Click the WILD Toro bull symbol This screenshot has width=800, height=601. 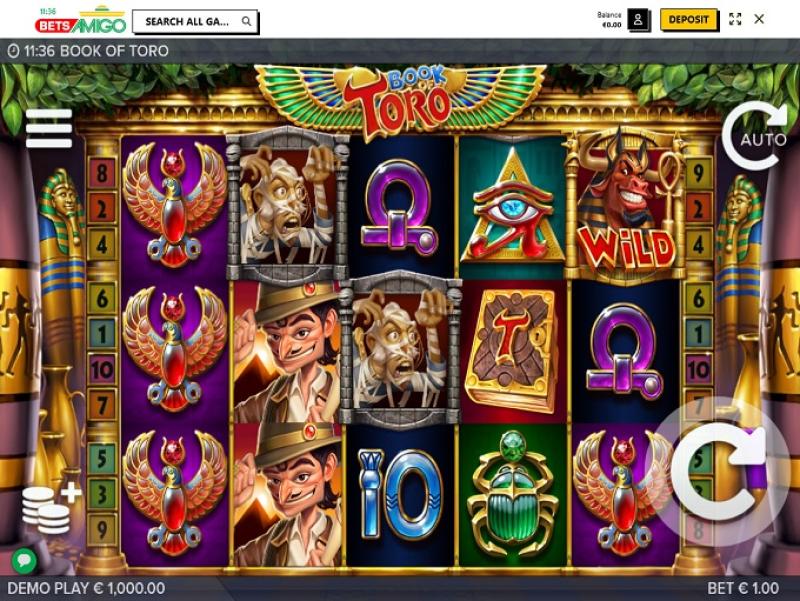coord(627,204)
